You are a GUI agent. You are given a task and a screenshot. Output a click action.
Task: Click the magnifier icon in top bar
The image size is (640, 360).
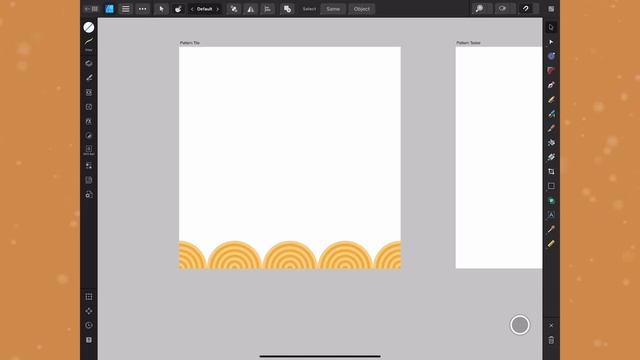(479, 9)
